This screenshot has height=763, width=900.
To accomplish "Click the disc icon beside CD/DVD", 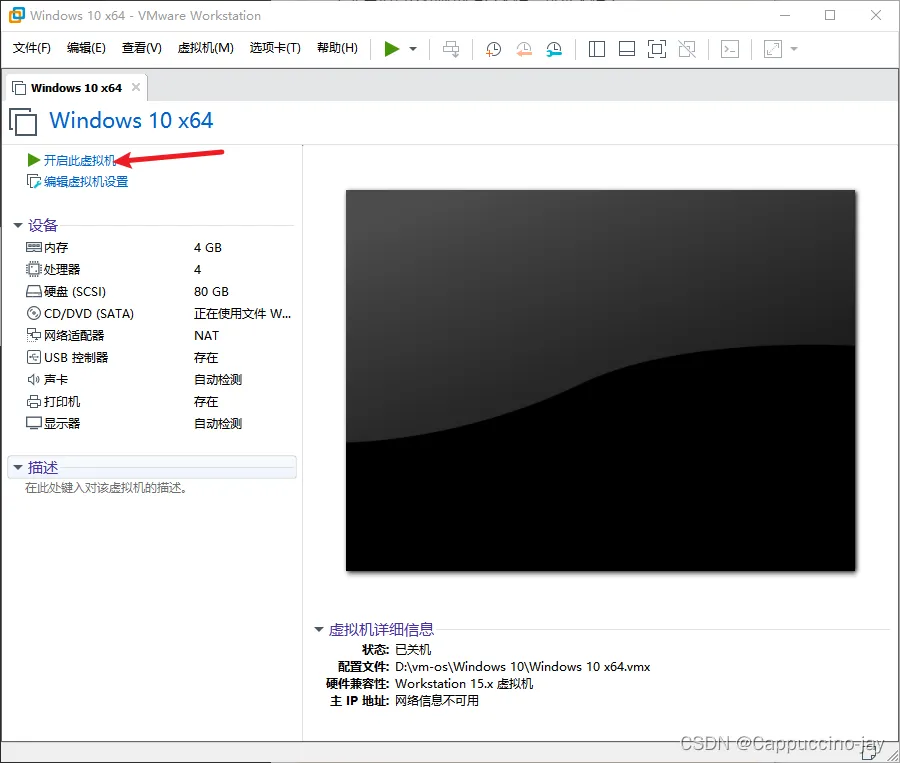I will point(34,313).
